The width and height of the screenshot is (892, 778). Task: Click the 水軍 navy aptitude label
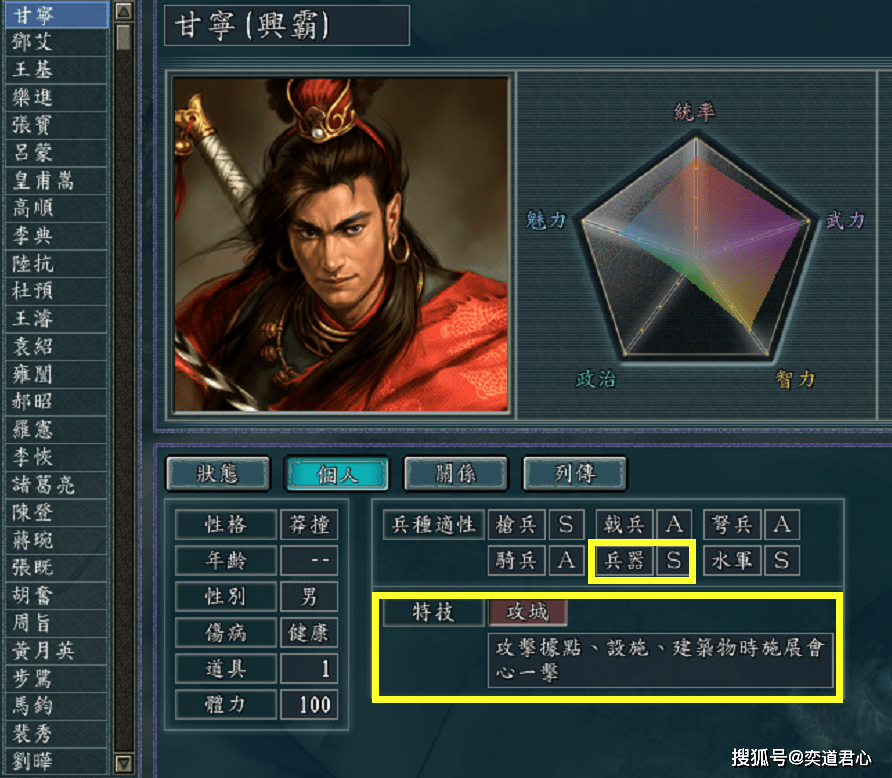pos(732,561)
